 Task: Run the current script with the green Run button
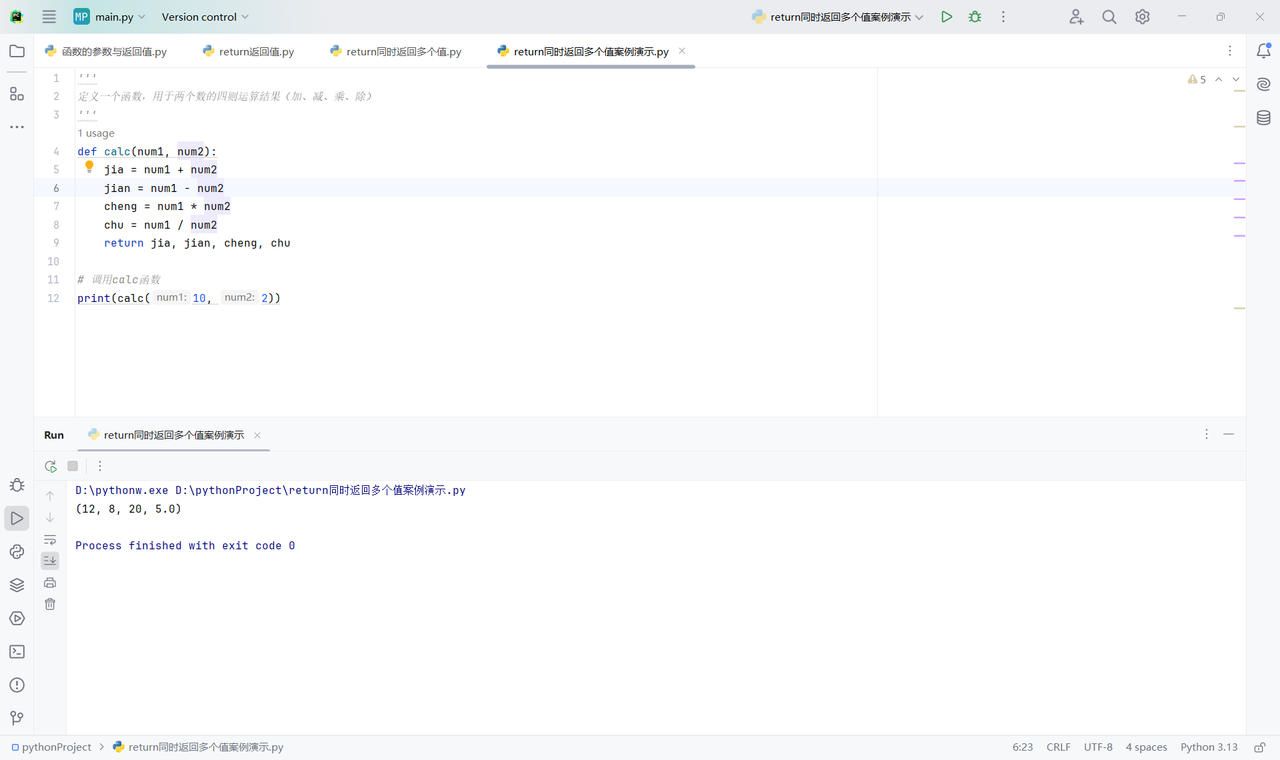[x=946, y=16]
